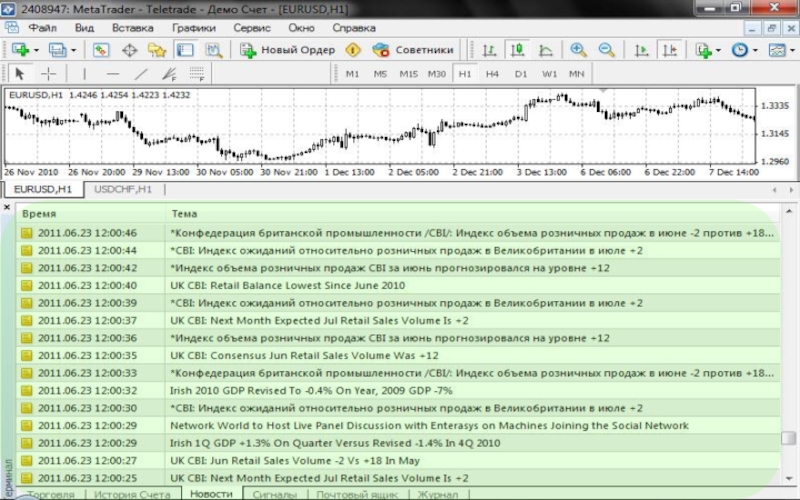
Task: Open the Справка menu
Action: pos(354,28)
